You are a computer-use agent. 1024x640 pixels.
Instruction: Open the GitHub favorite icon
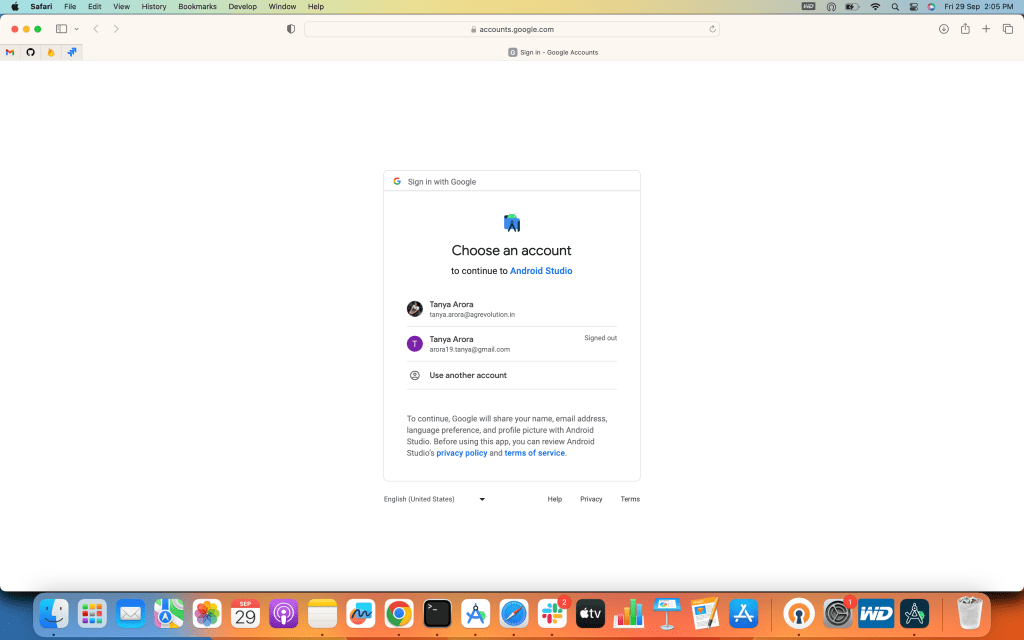[x=30, y=52]
